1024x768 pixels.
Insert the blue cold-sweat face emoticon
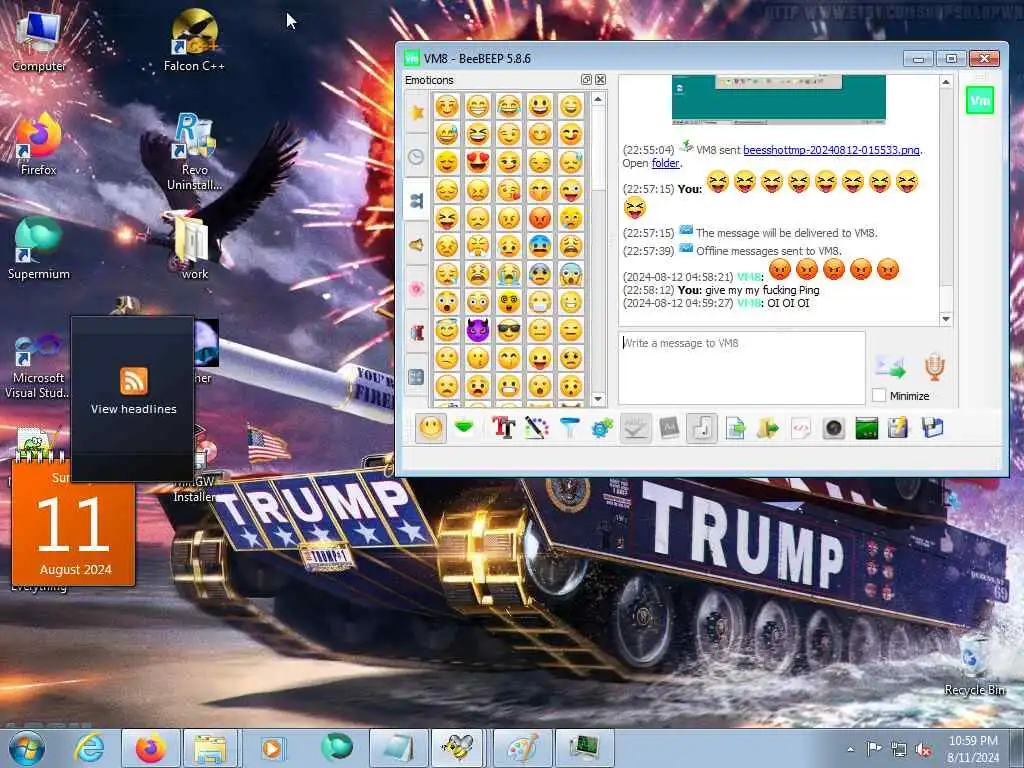539,246
